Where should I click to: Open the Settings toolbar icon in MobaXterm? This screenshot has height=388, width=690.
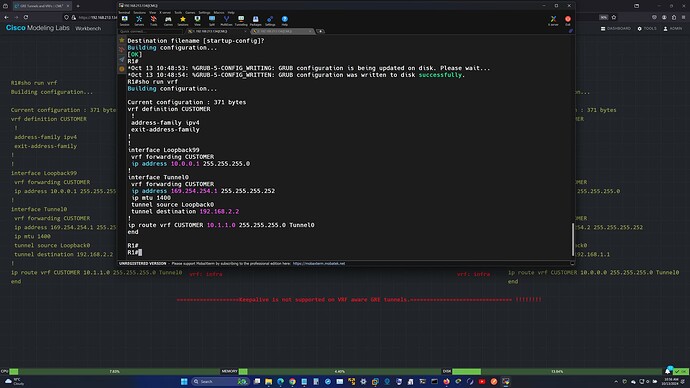pos(270,21)
